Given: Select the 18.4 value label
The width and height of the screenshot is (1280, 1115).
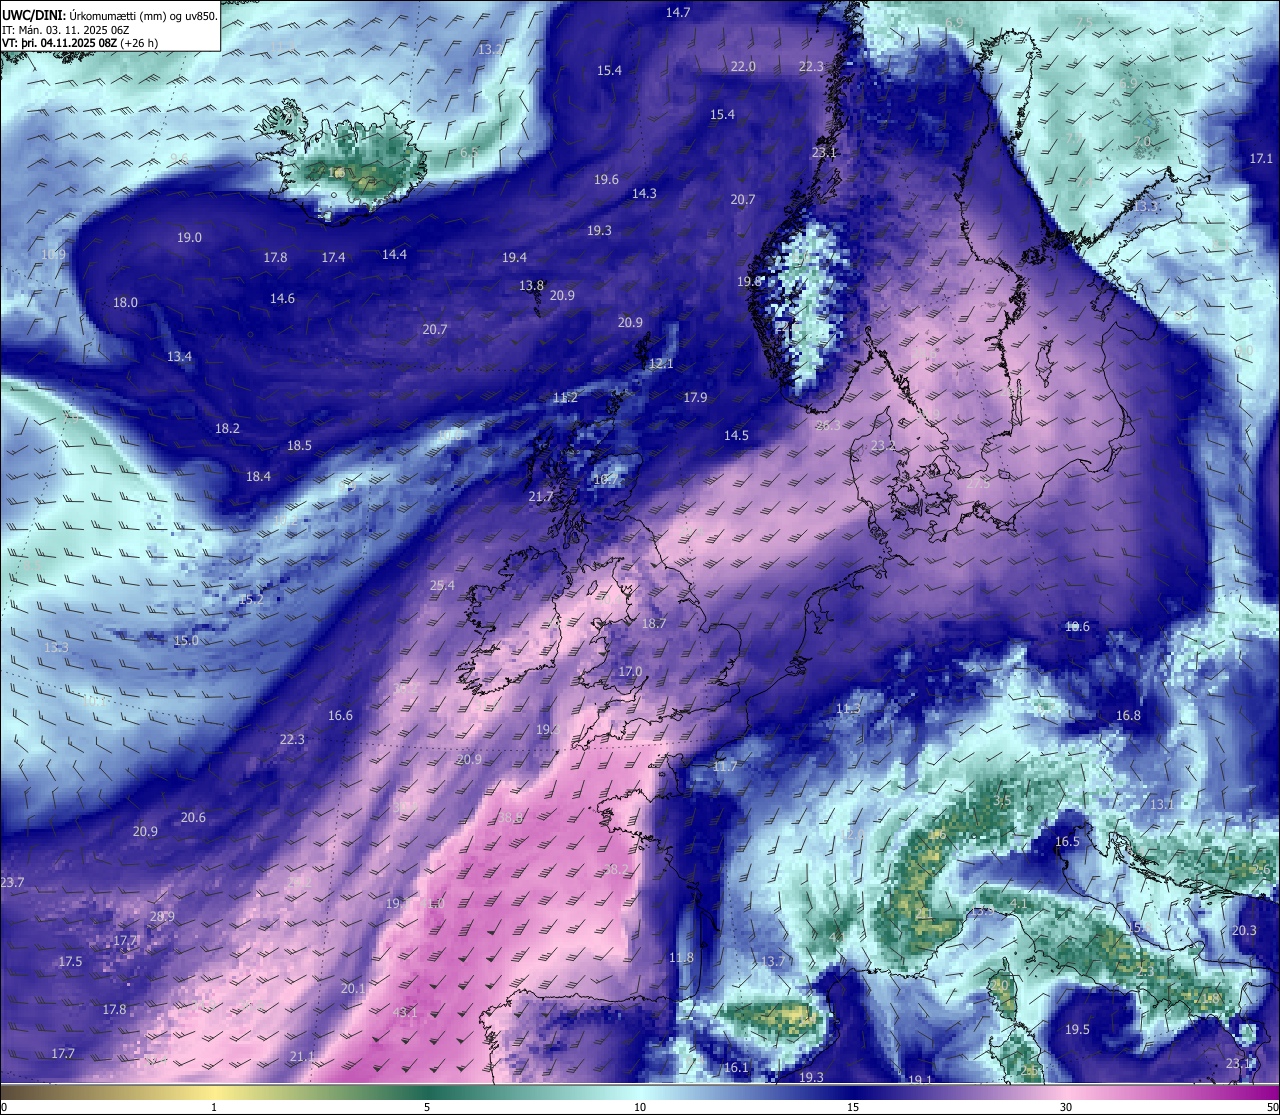Looking at the screenshot, I should [258, 477].
